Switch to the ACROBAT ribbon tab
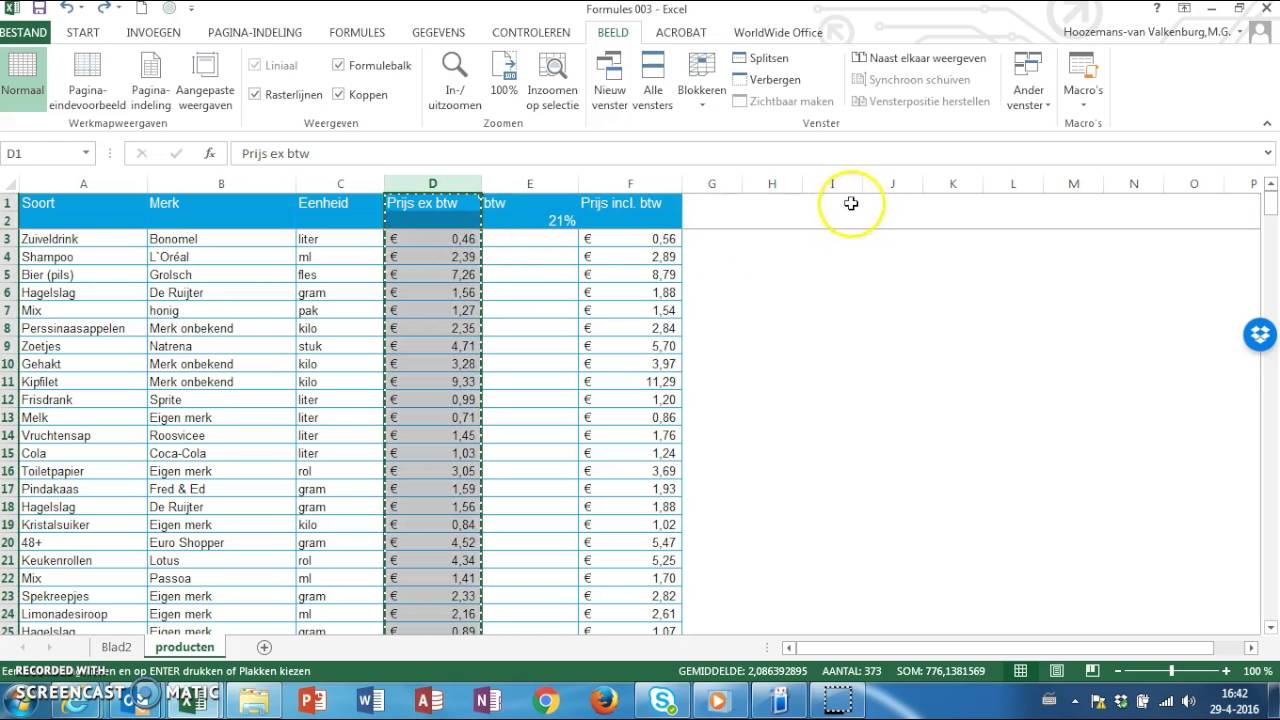Screen dimensions: 1280x720 click(681, 32)
